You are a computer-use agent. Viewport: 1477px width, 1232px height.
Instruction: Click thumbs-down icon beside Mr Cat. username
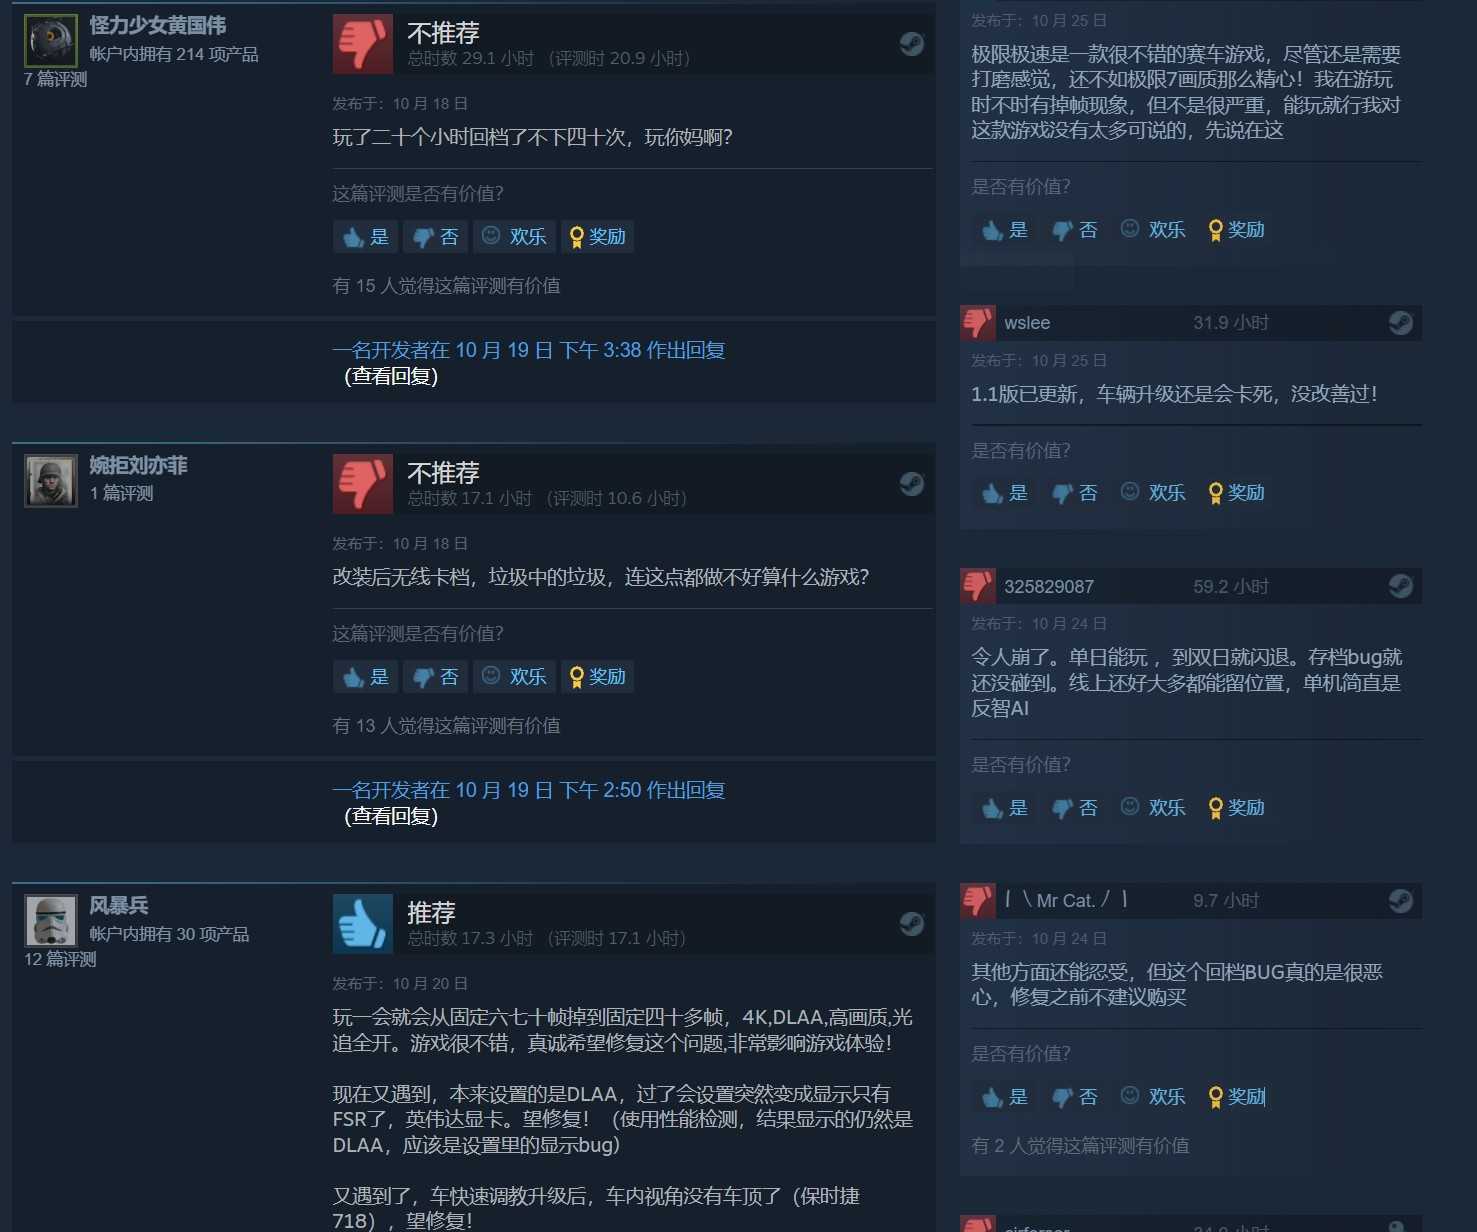pos(978,900)
